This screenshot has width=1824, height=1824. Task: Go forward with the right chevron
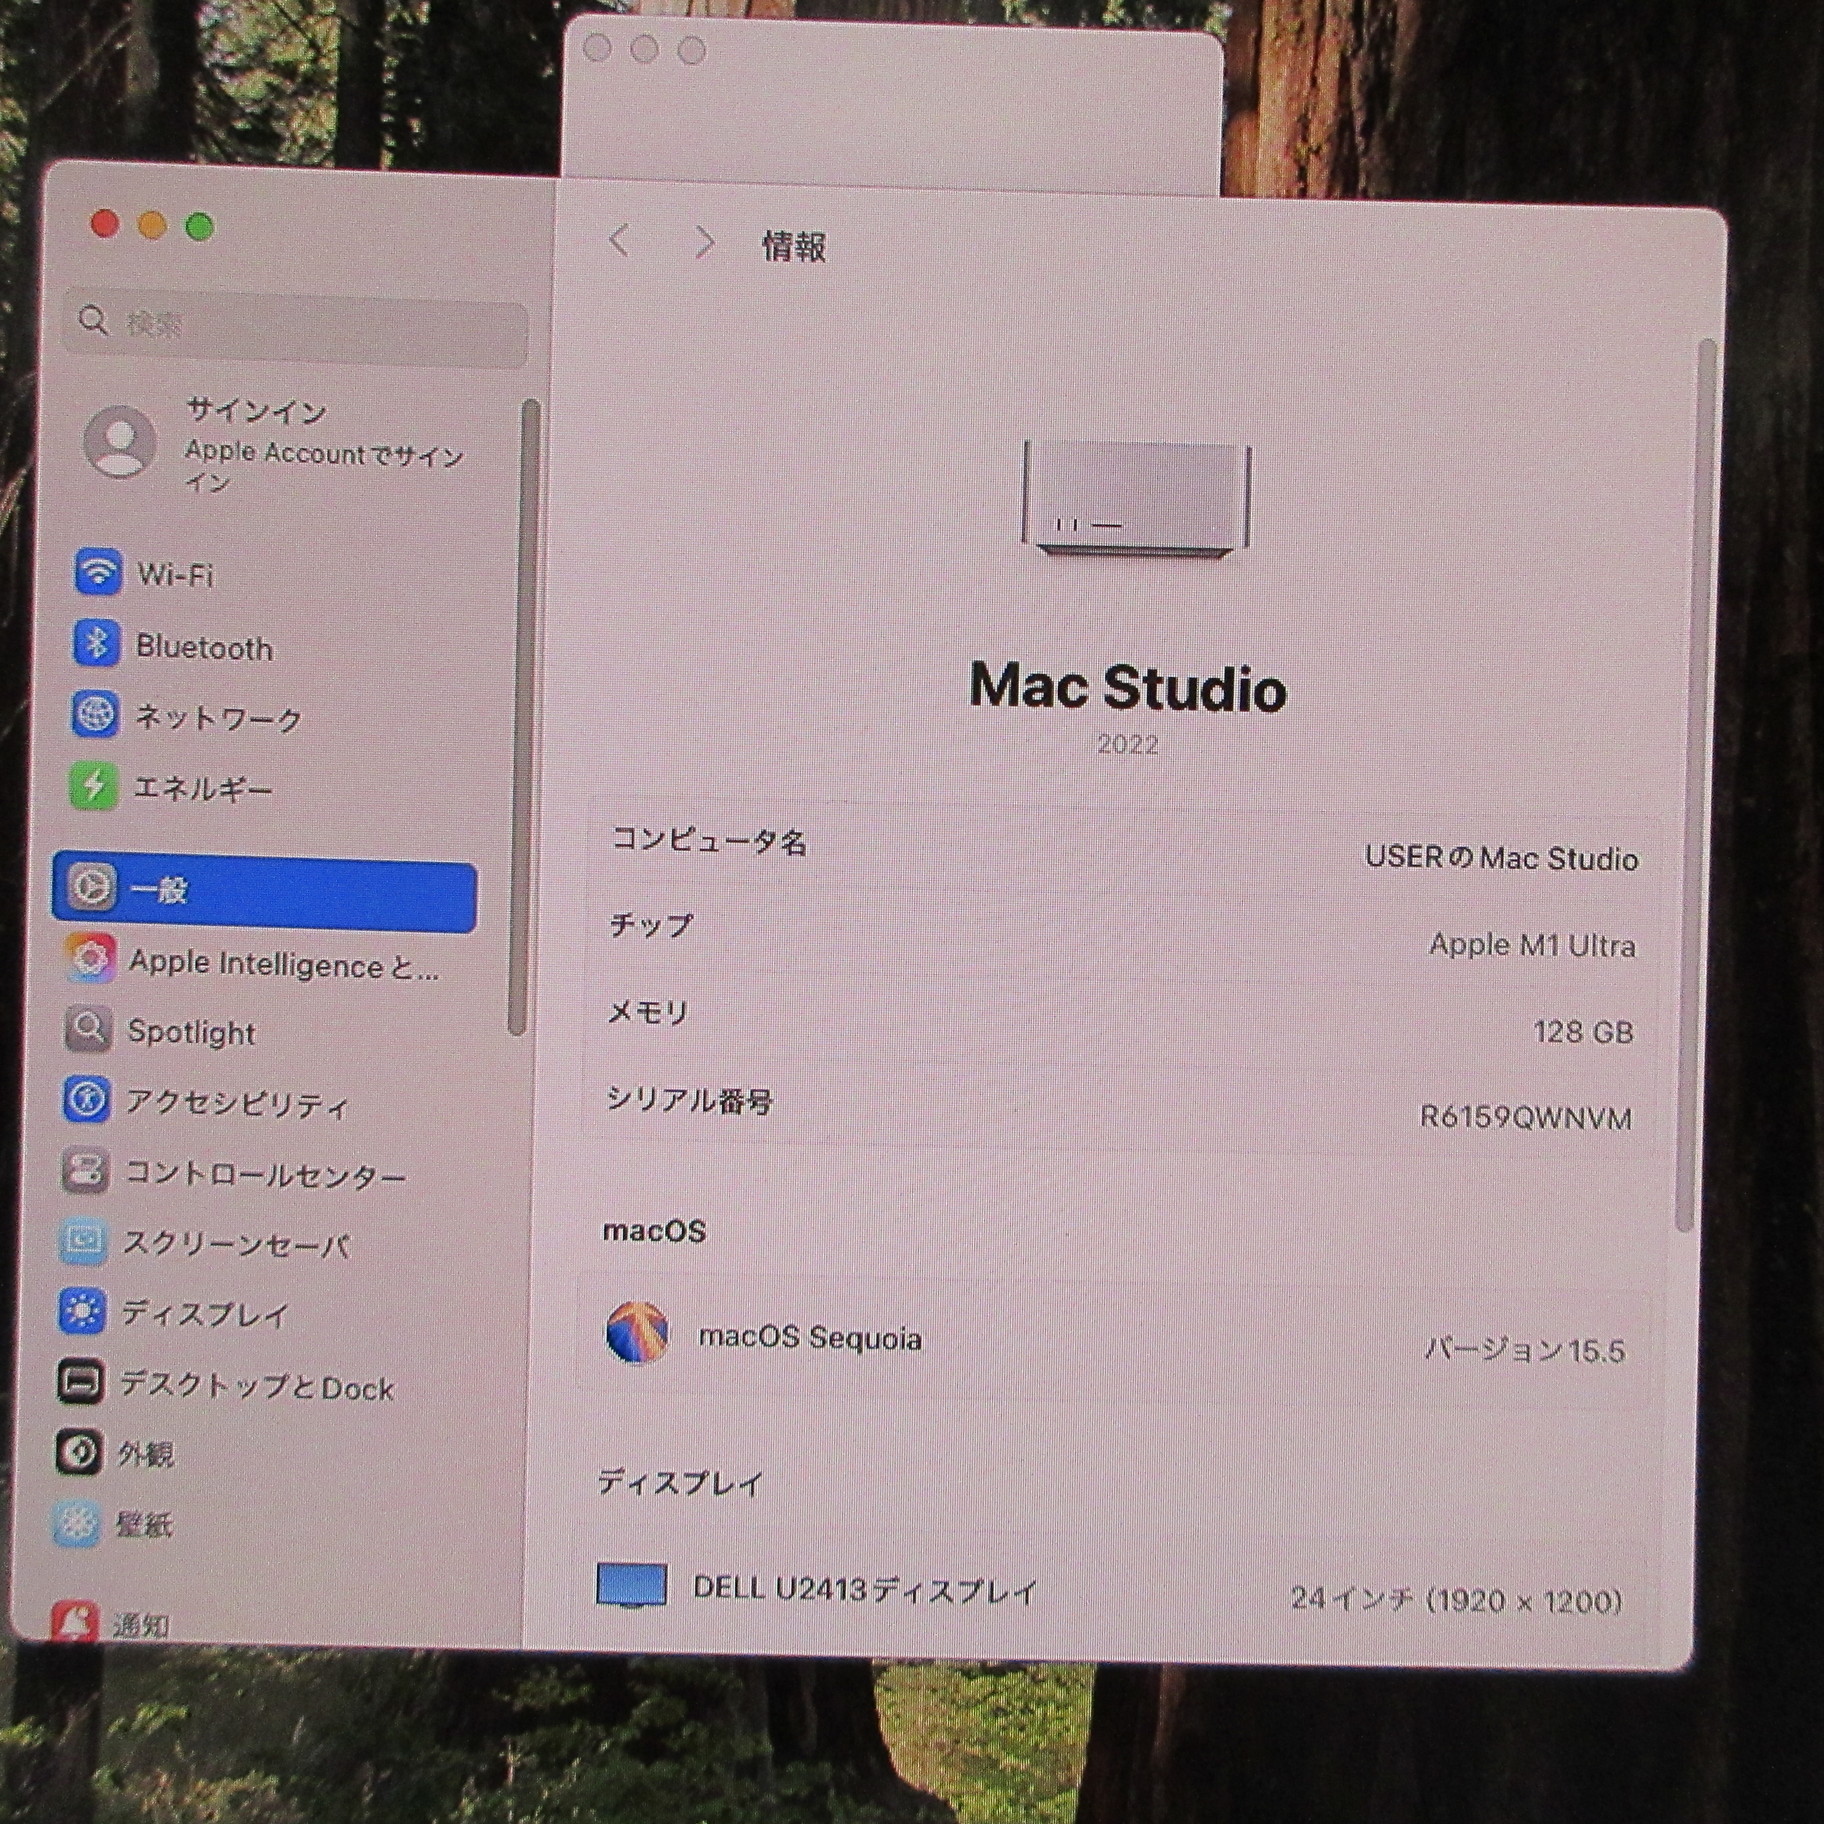[x=705, y=242]
